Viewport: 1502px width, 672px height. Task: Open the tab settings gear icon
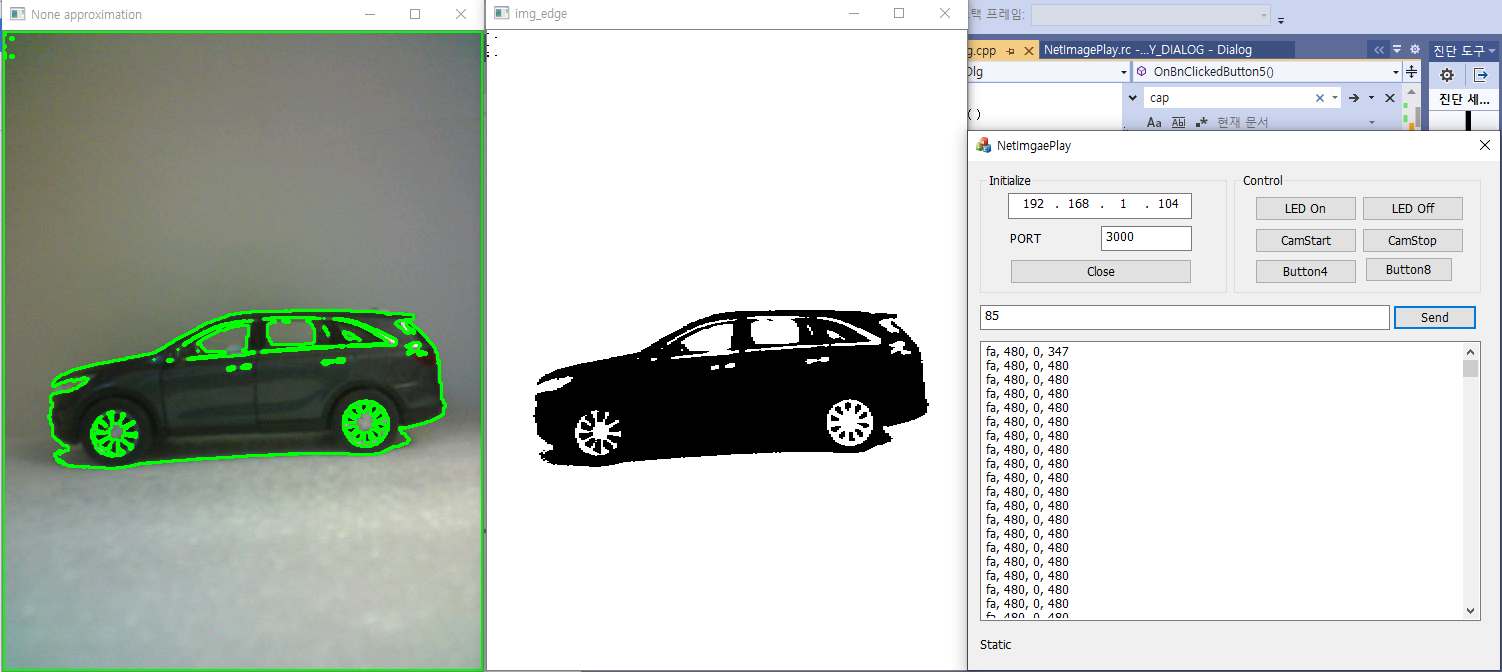(x=1414, y=49)
